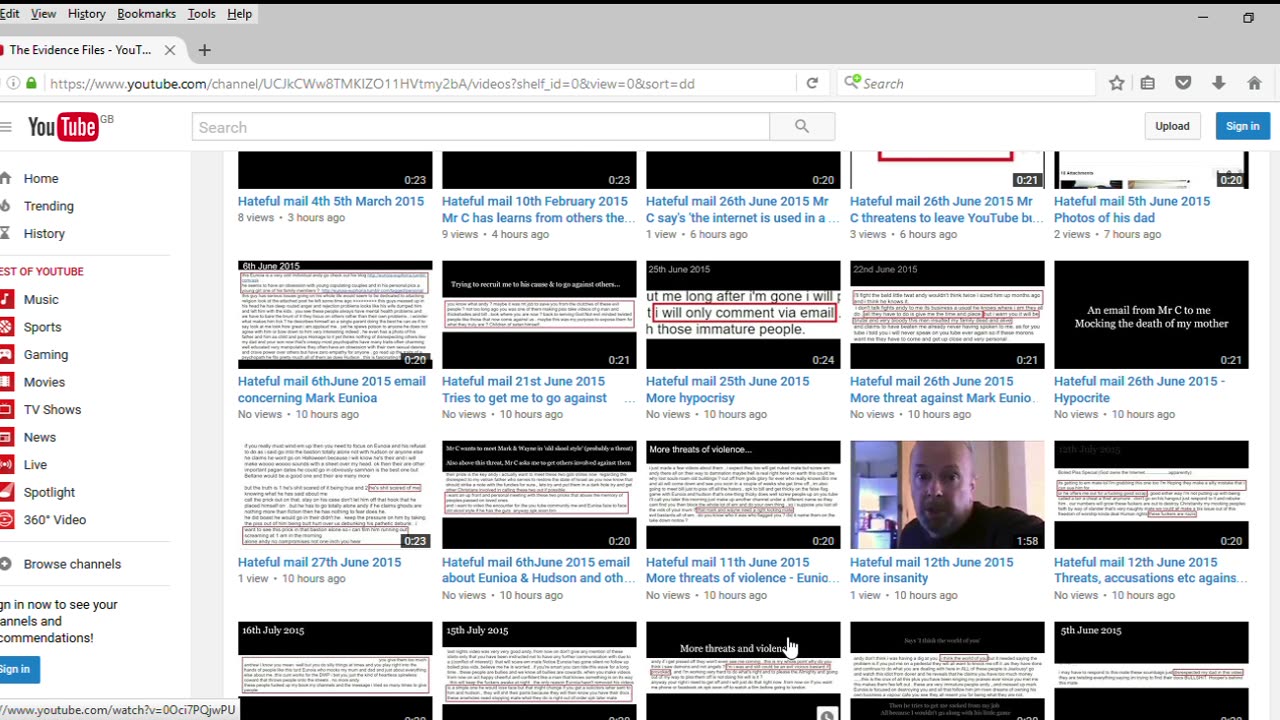The image size is (1280, 720).
Task: Open Hateful mail 26th June 2015 - Hypocrite title
Action: click(1139, 389)
